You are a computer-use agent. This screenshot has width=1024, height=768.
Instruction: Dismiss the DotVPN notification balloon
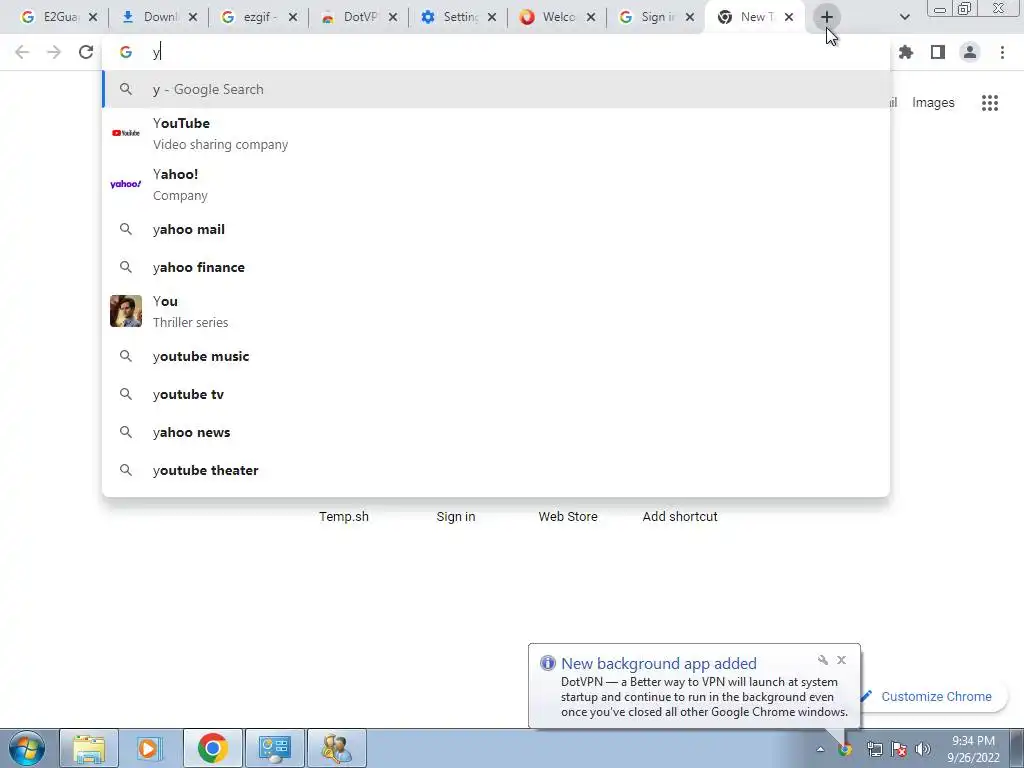pos(842,660)
